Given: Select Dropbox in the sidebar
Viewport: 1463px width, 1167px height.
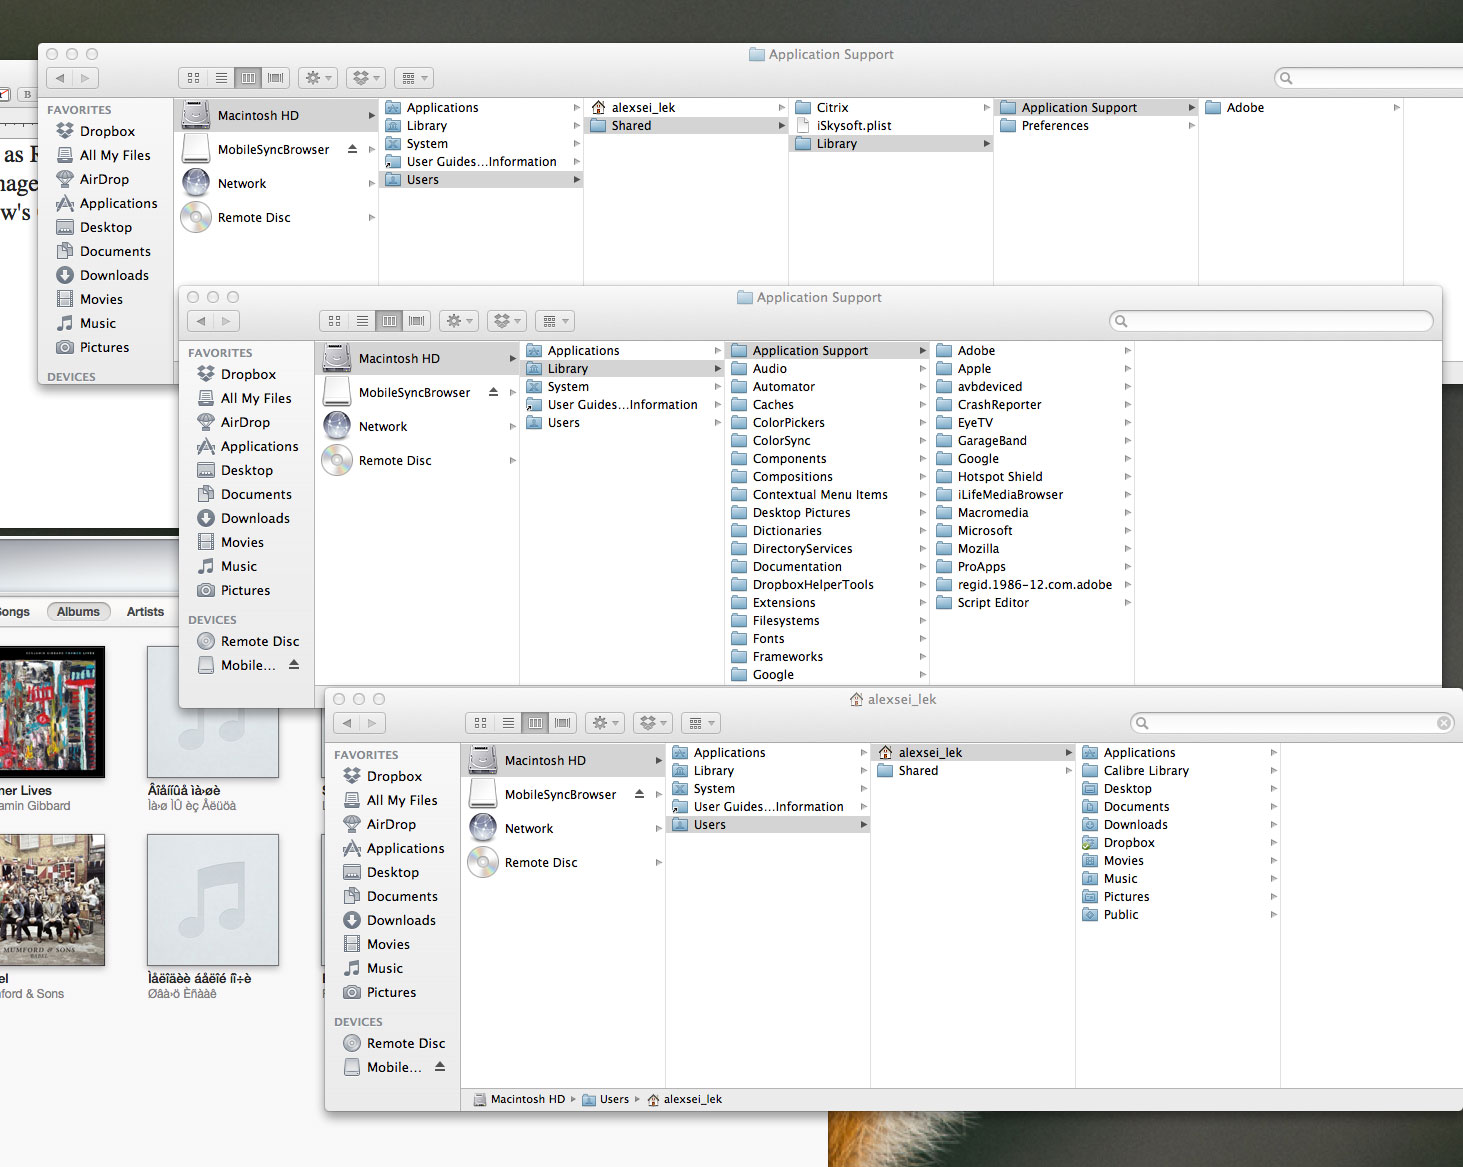Looking at the screenshot, I should tap(391, 776).
